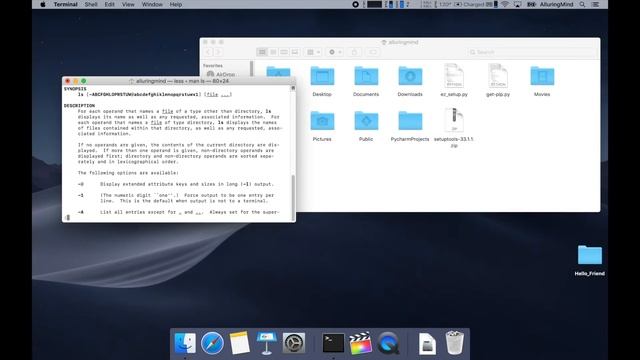The width and height of the screenshot is (640, 360).
Task: Open Final Cut Pro from the Dock
Action: [x=360, y=343]
